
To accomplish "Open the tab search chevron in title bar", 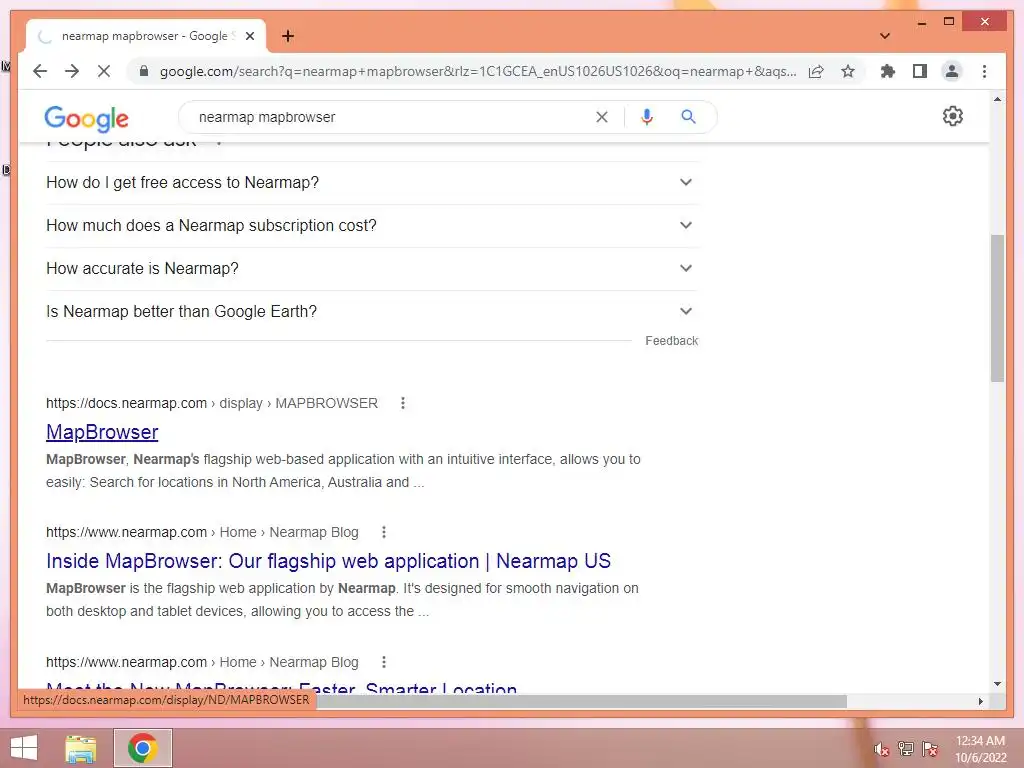I will tap(885, 36).
